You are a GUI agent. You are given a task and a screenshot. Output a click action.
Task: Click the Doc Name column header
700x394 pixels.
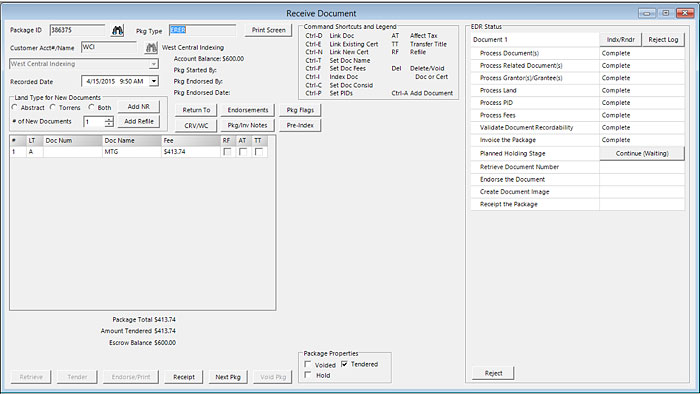132,141
